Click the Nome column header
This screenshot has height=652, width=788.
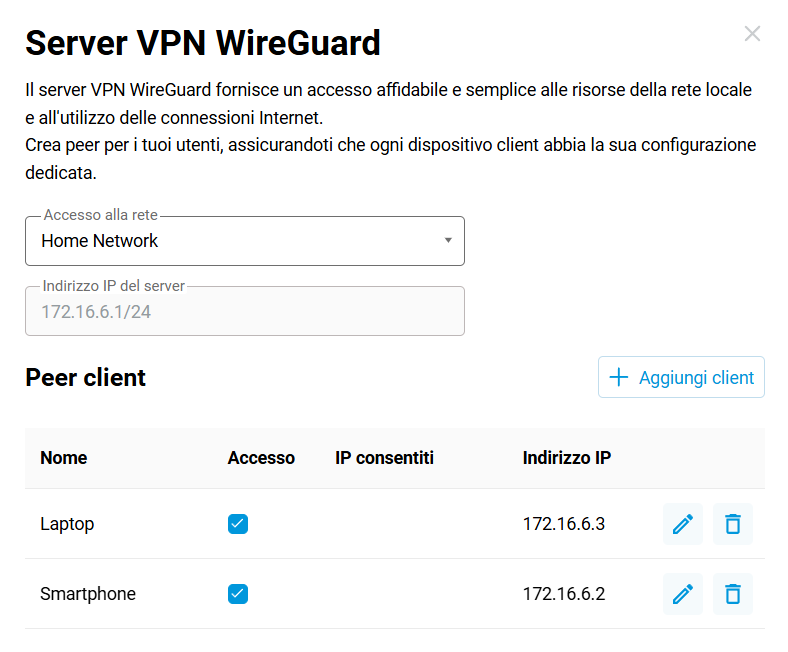point(64,458)
